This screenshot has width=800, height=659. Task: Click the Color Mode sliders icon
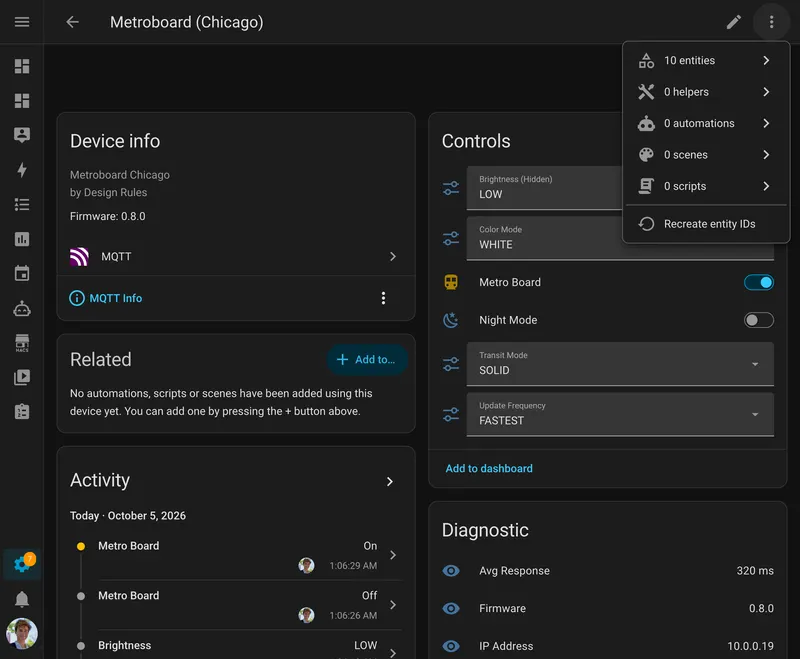point(451,238)
